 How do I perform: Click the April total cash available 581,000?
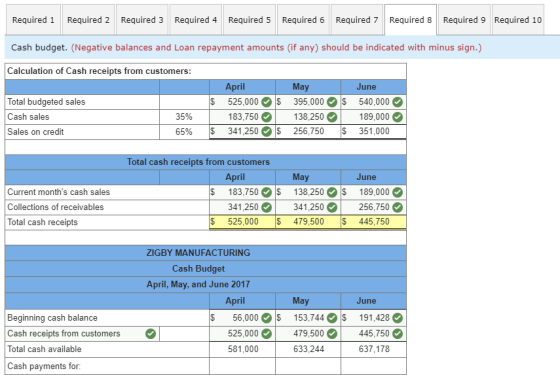click(242, 349)
